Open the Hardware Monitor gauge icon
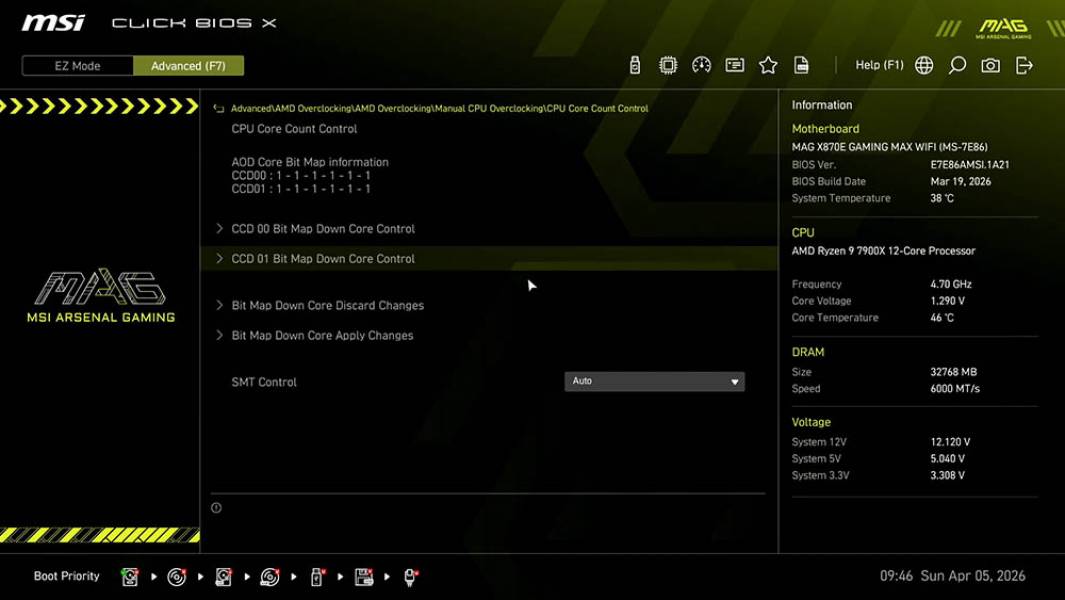1065x600 pixels. pyautogui.click(x=701, y=65)
